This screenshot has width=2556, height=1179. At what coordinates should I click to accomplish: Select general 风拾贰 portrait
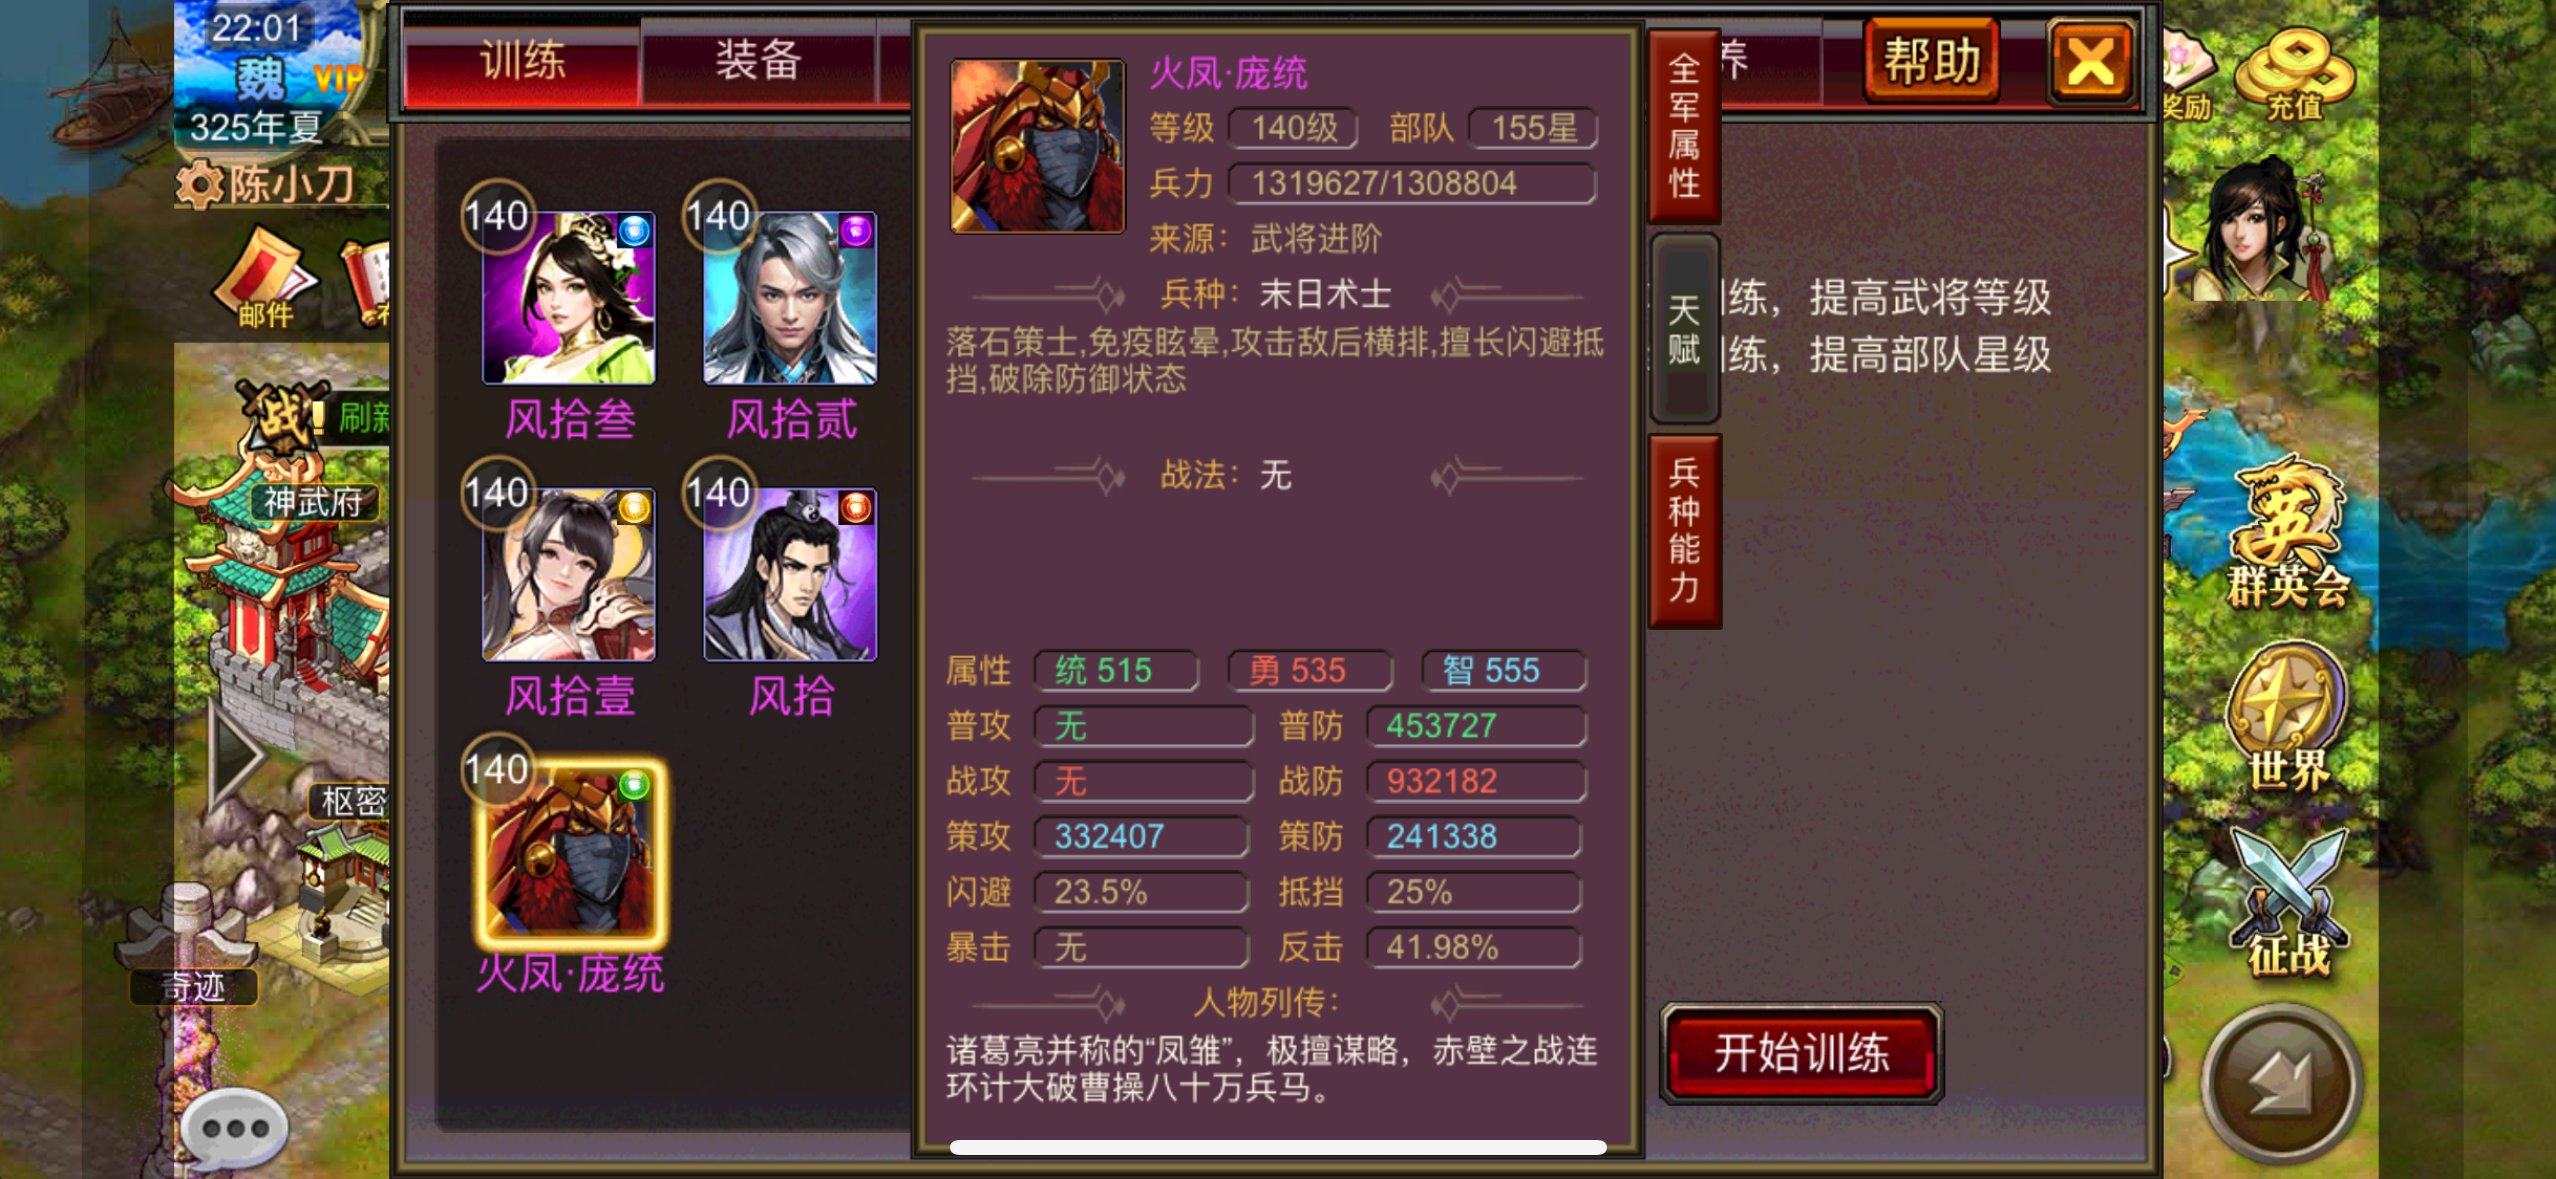790,298
